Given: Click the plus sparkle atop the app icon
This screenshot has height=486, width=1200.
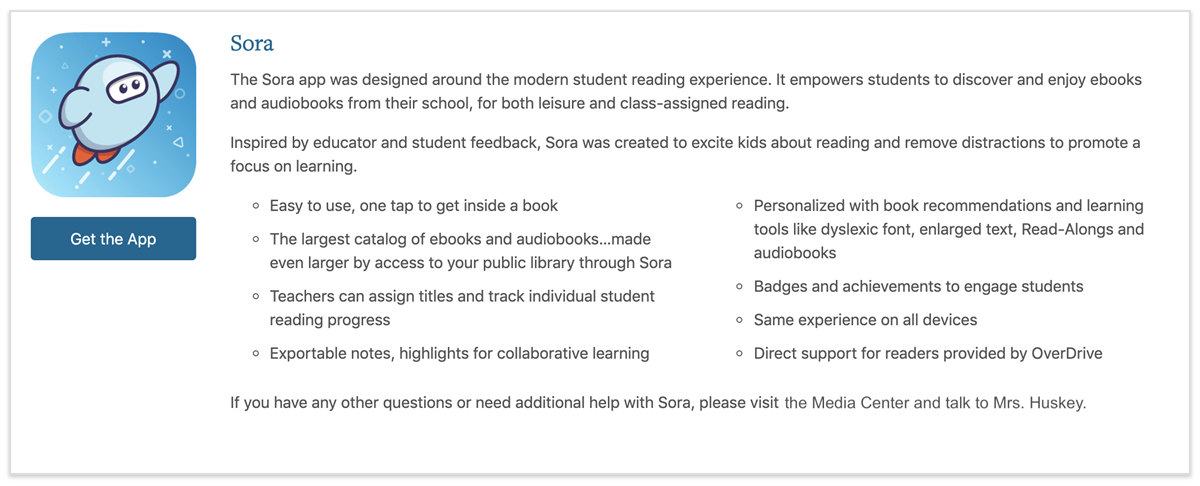Looking at the screenshot, I should [x=106, y=42].
